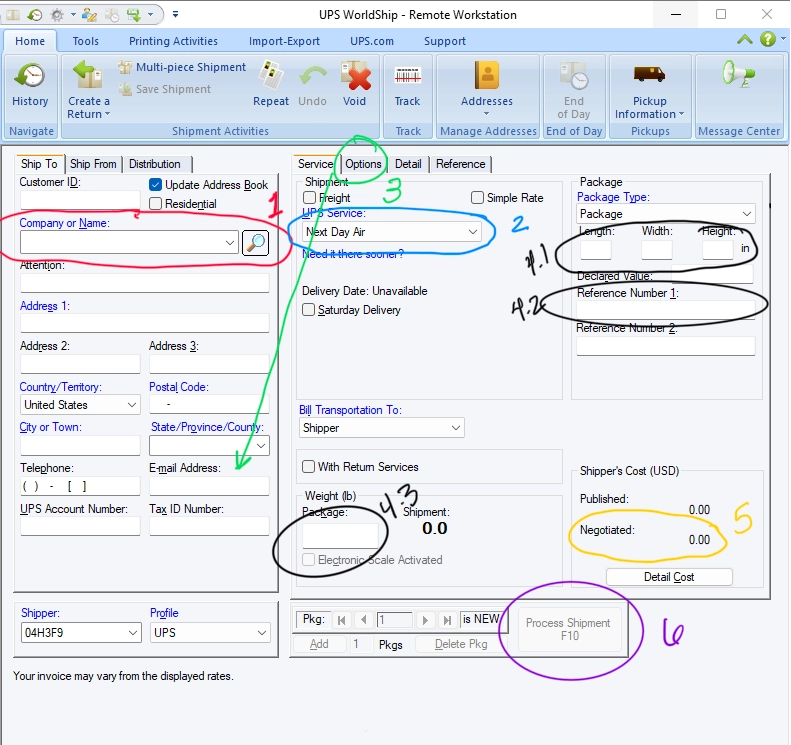Click Need it there sooner link
This screenshot has height=745, width=791.
tap(353, 254)
